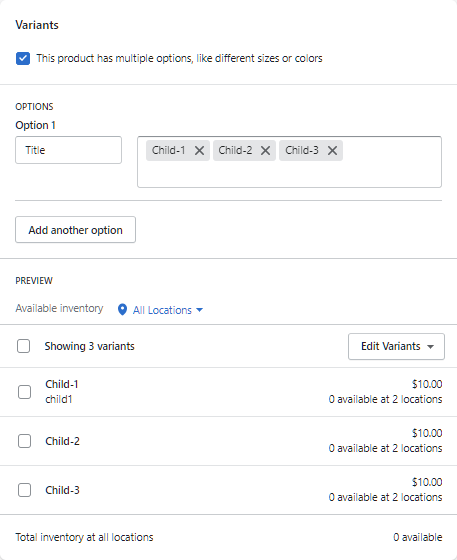Open the Edit Variants dropdown
This screenshot has height=560, width=457.
coord(396,346)
